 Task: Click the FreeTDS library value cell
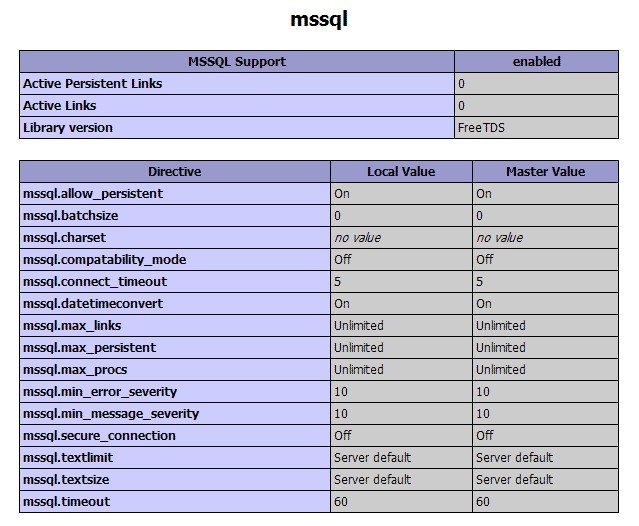click(536, 128)
